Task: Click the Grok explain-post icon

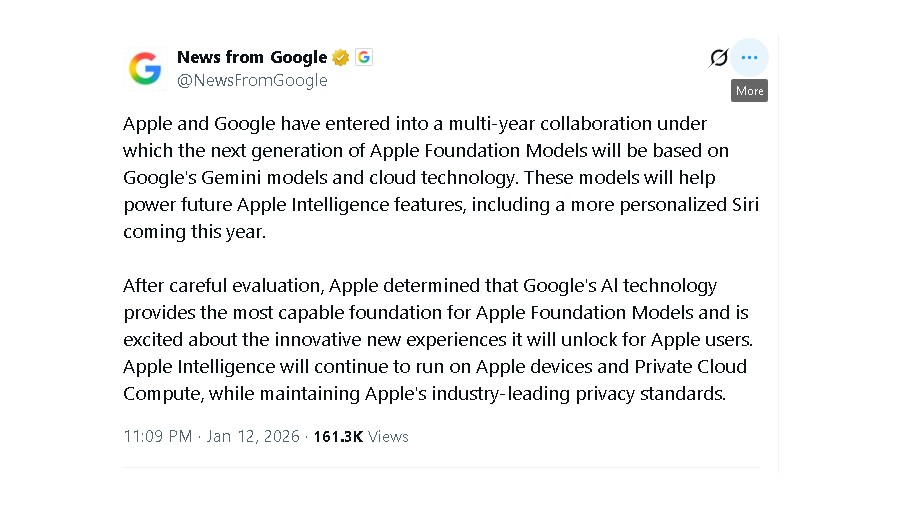Action: point(718,58)
